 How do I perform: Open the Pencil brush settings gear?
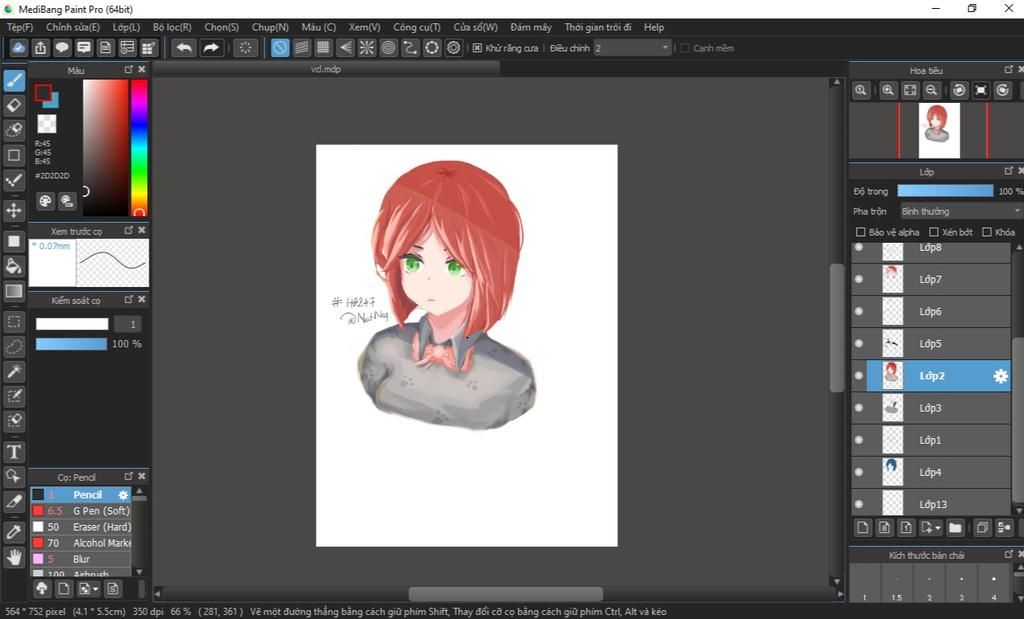pos(123,495)
